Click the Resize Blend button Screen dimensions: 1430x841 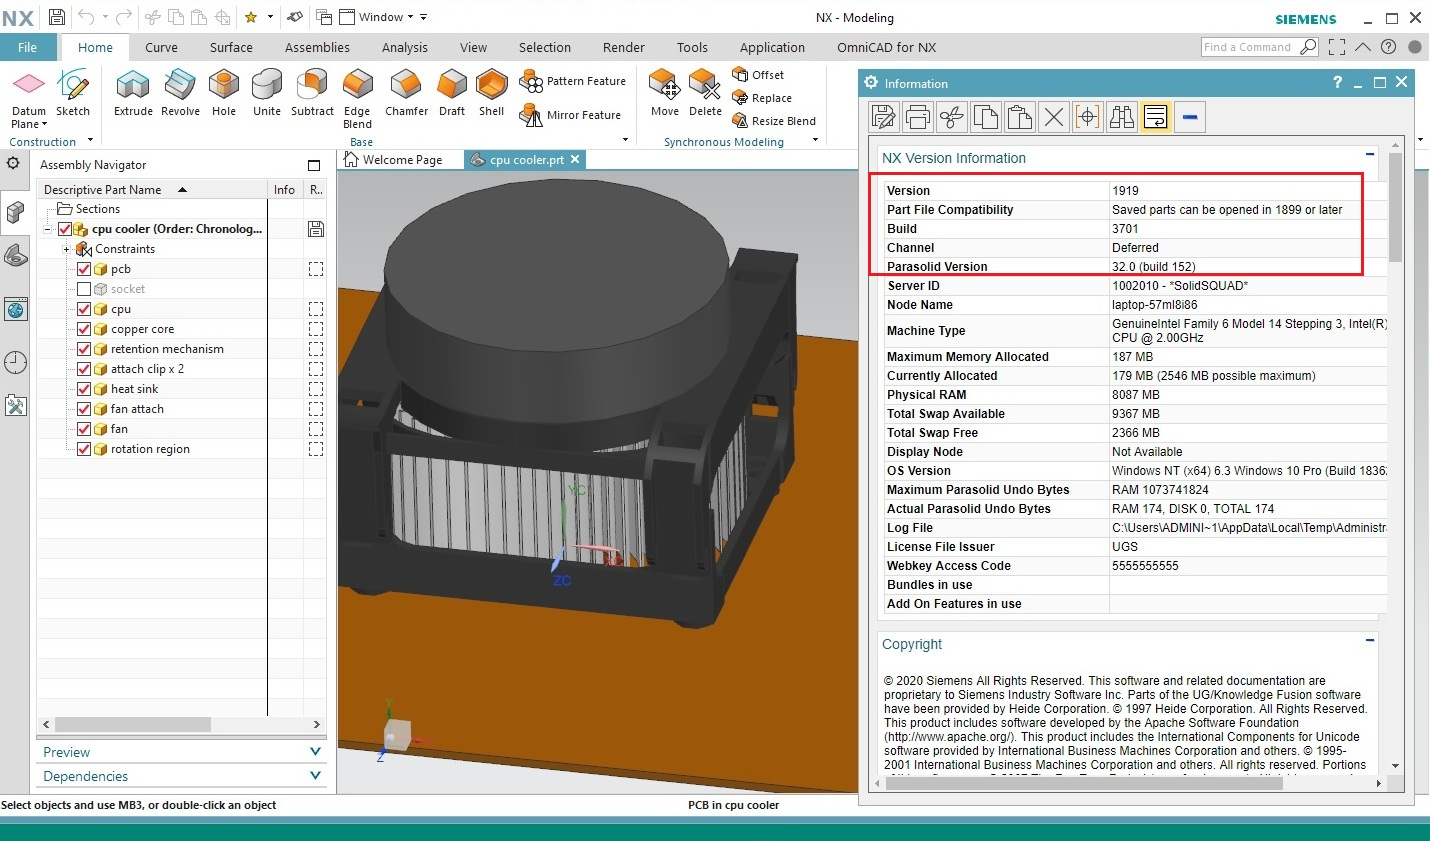coord(774,121)
